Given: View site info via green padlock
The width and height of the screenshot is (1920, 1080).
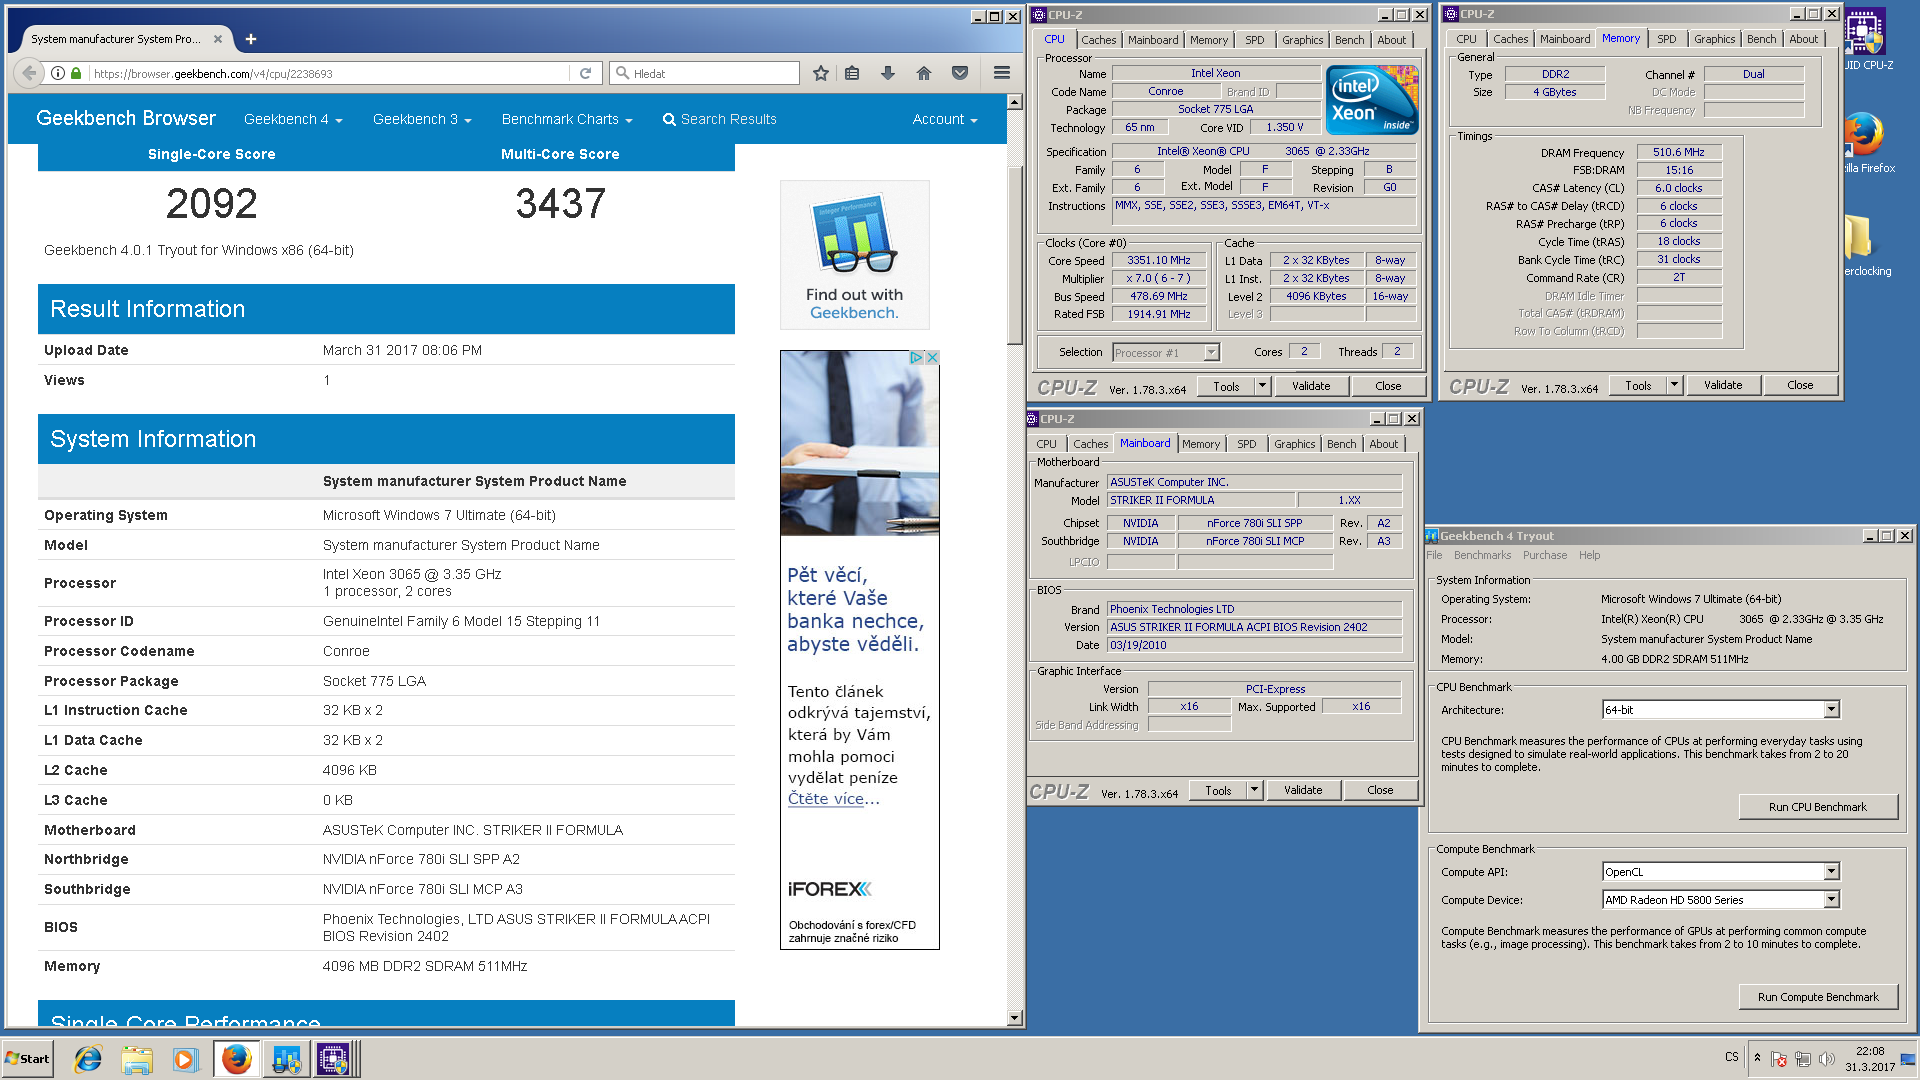Looking at the screenshot, I should (76, 73).
